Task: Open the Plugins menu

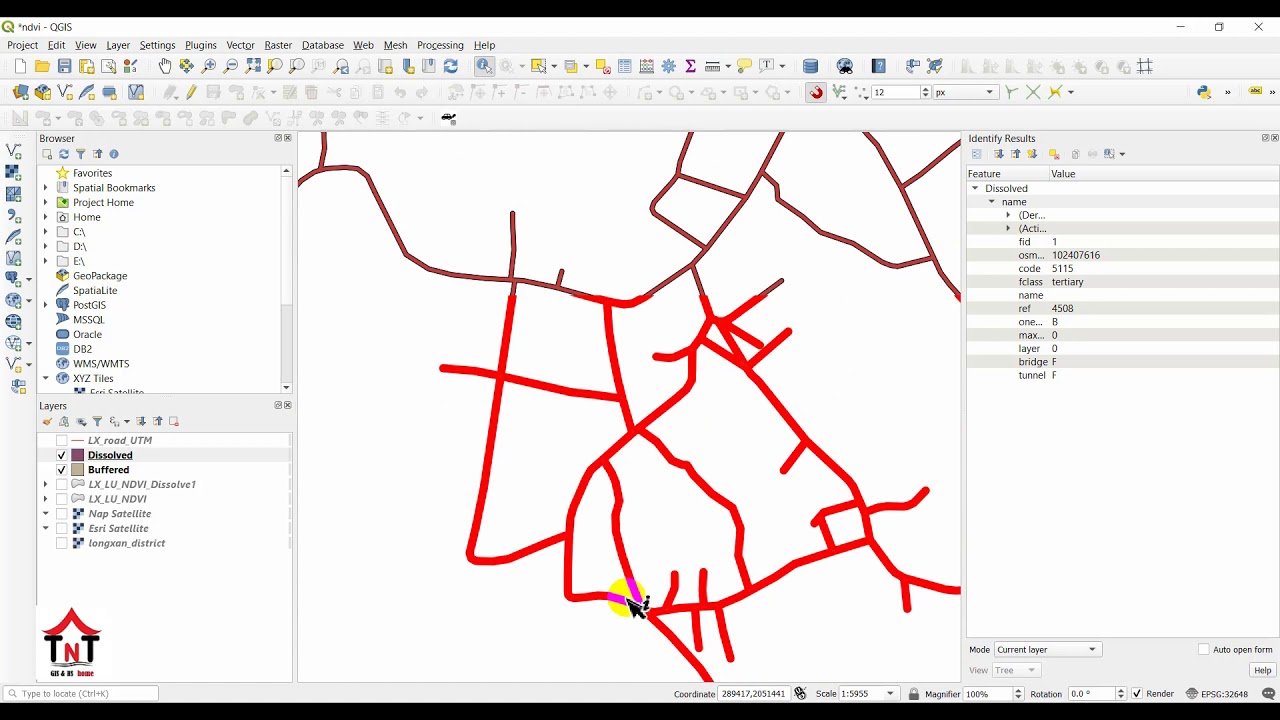Action: click(200, 45)
